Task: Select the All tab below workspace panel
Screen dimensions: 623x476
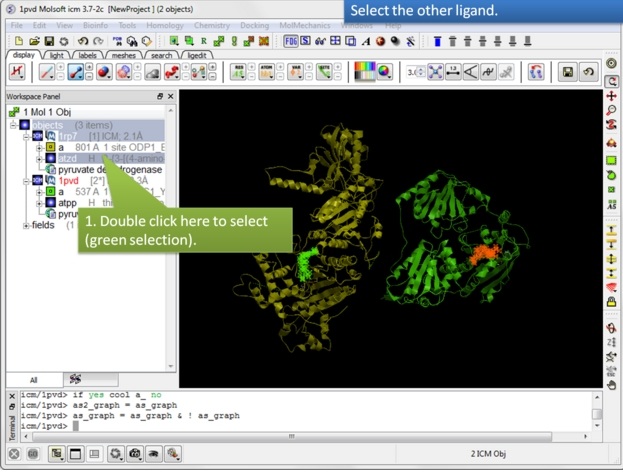Action: point(32,380)
